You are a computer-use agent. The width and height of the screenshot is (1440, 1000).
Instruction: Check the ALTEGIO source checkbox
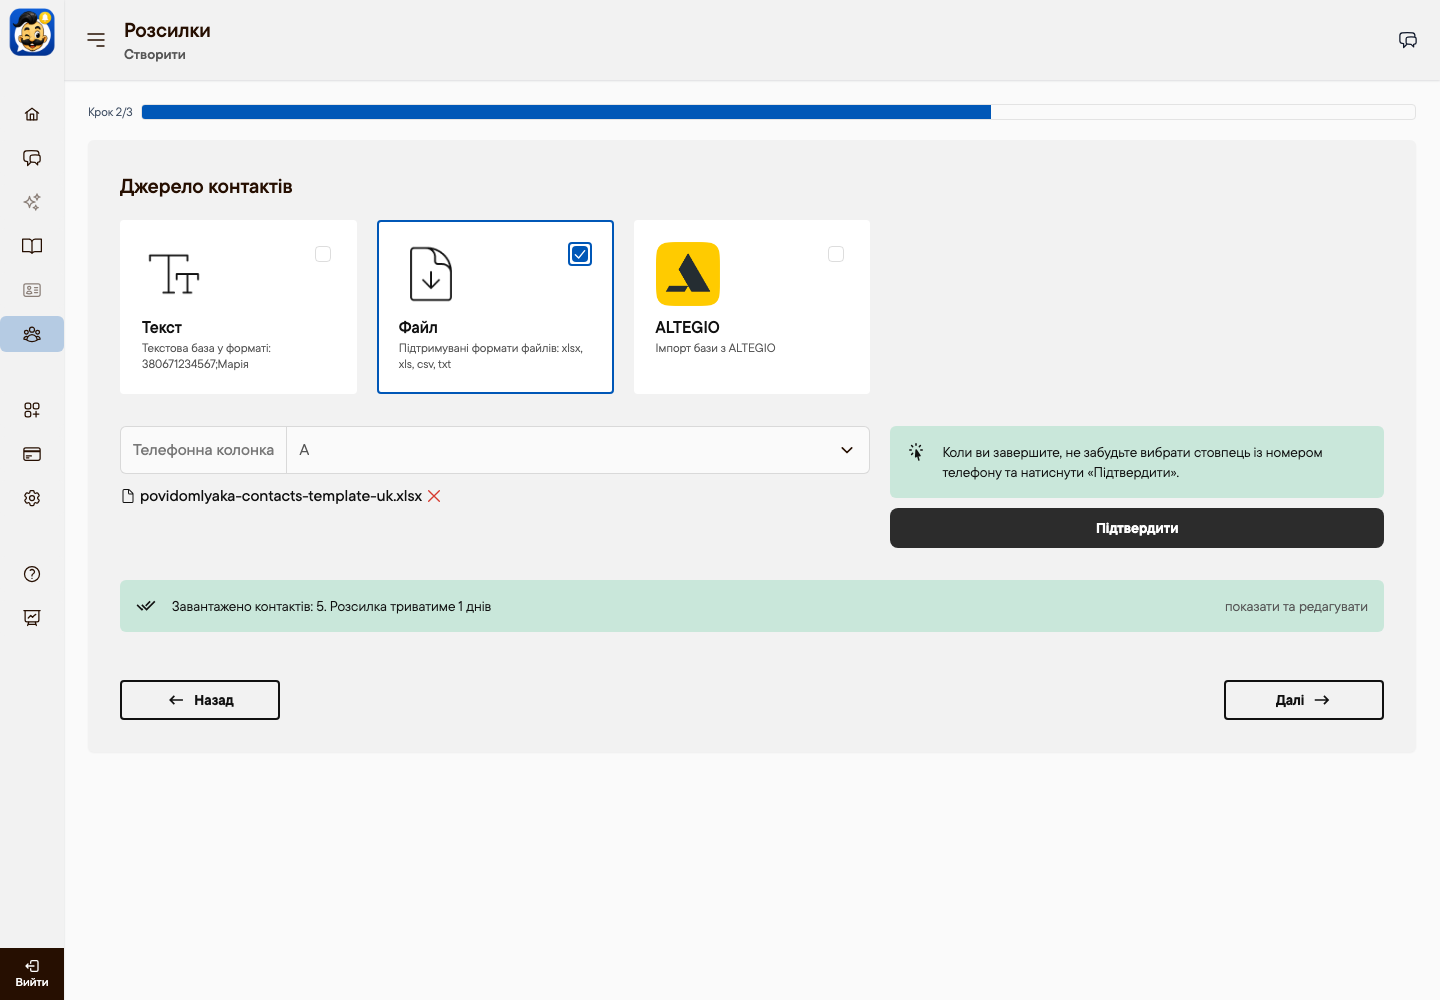click(x=836, y=254)
